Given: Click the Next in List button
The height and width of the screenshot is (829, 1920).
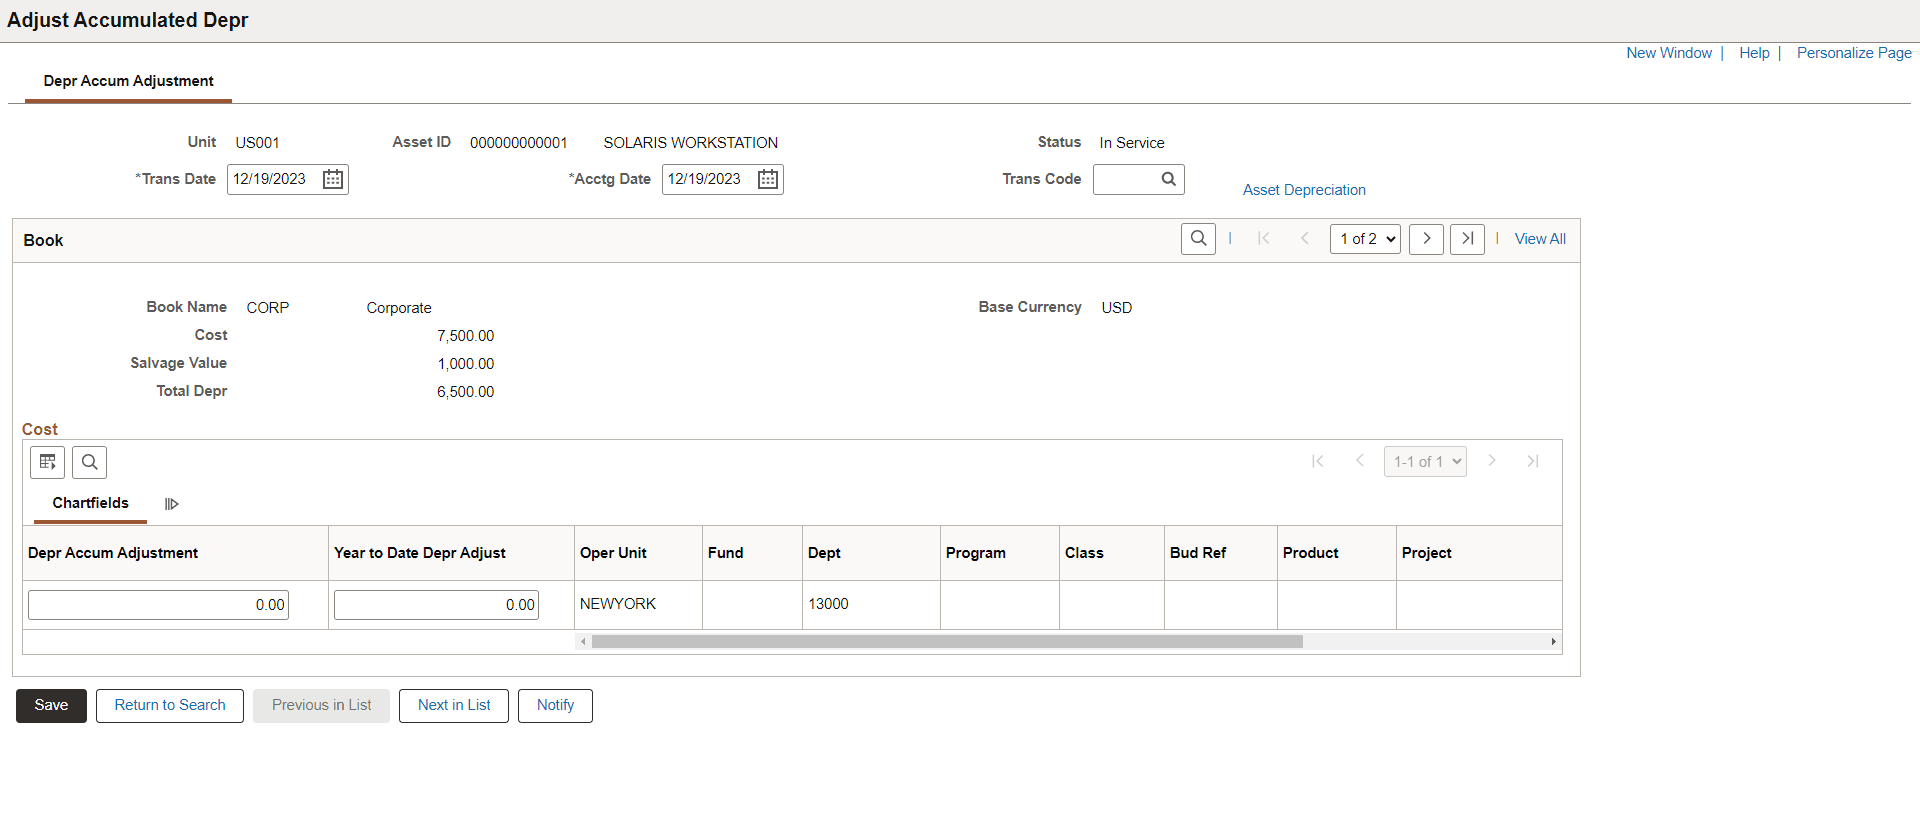Looking at the screenshot, I should coord(454,705).
